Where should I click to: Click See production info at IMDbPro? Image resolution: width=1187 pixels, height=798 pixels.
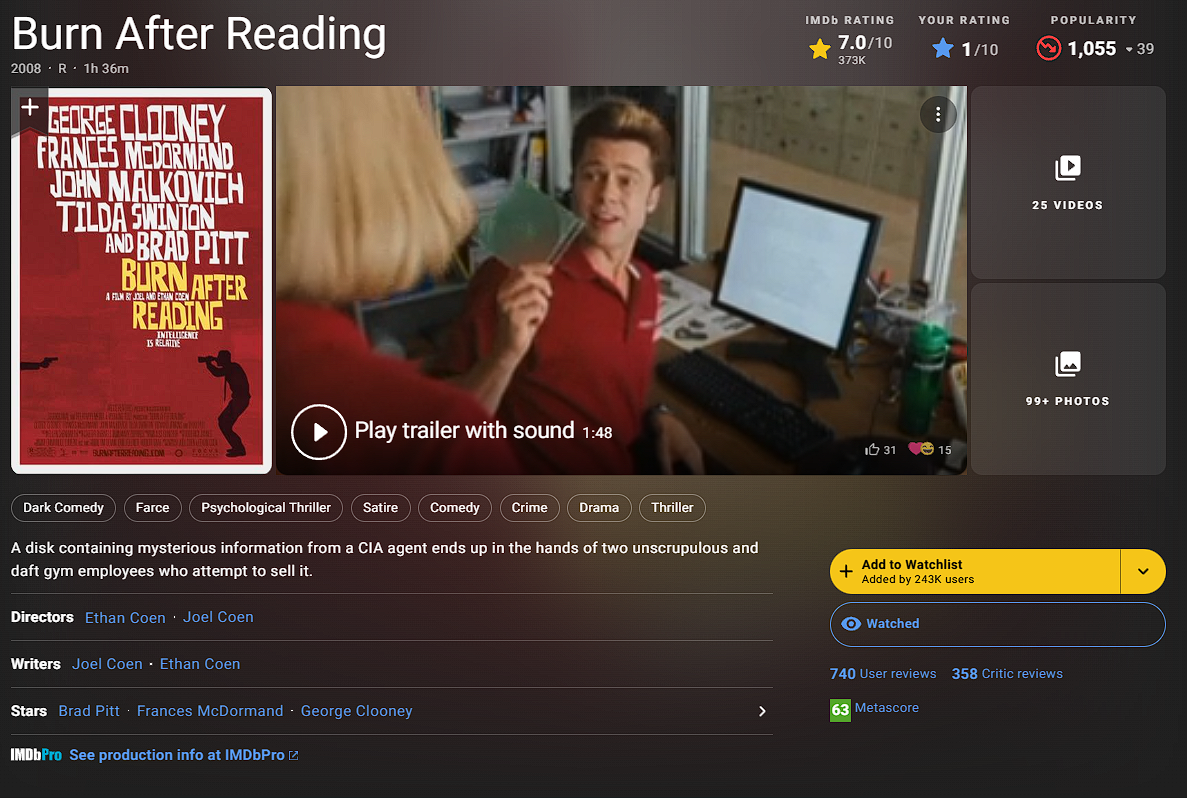(x=177, y=755)
